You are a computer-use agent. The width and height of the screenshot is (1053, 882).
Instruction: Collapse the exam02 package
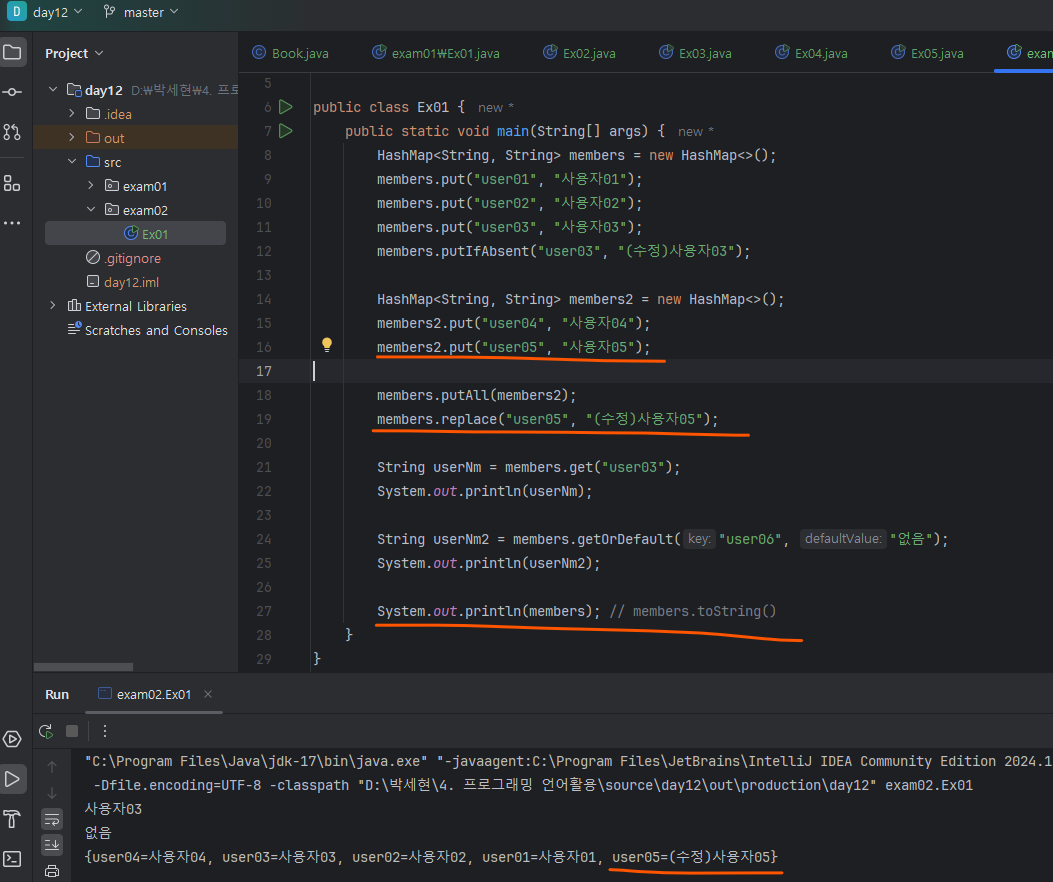click(91, 210)
